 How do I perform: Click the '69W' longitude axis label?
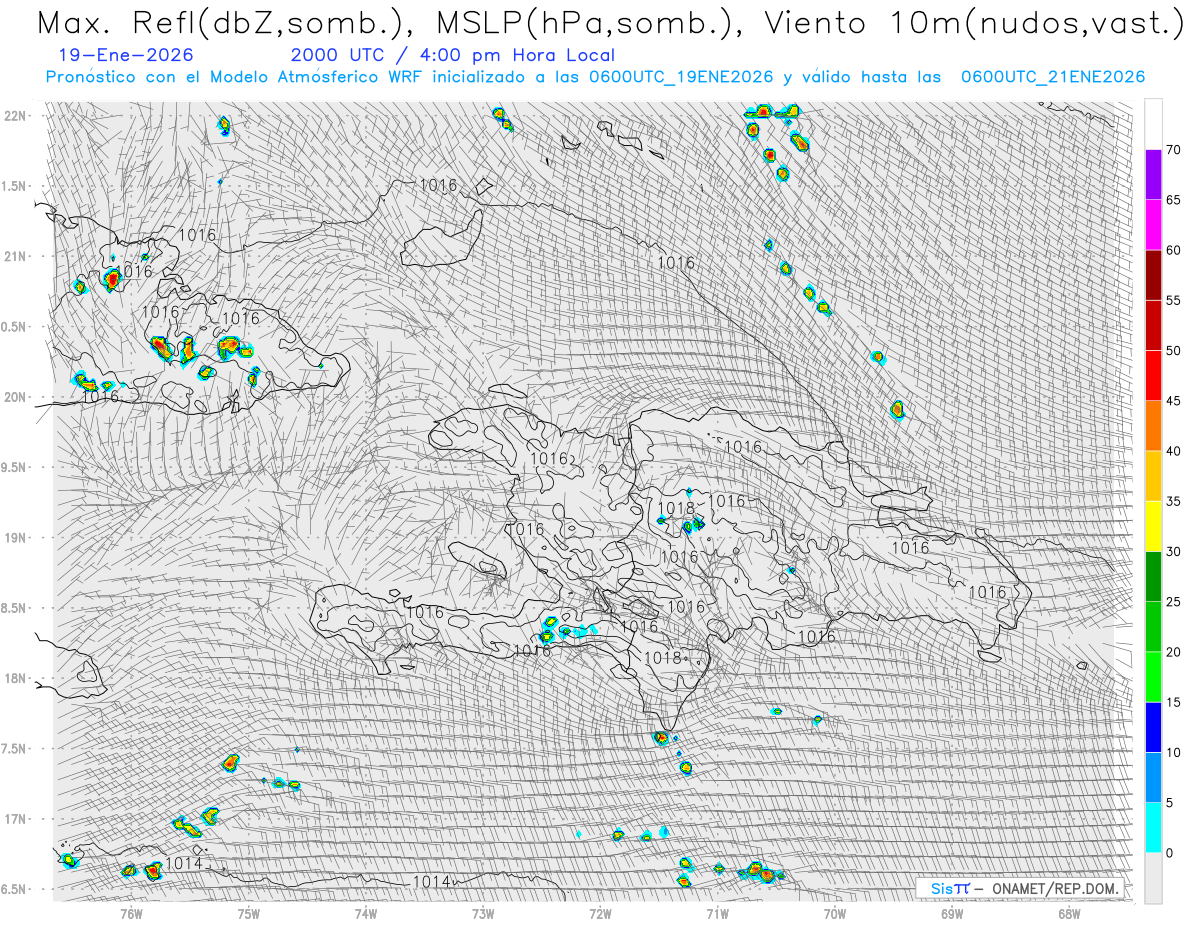[x=952, y=912]
